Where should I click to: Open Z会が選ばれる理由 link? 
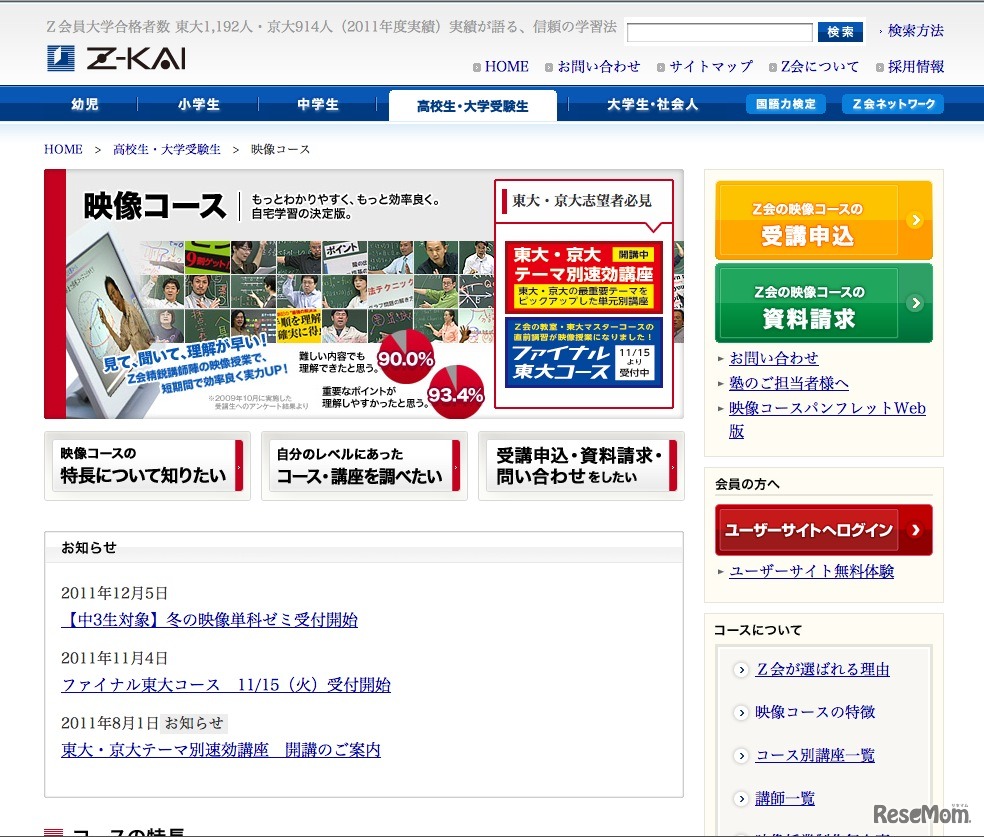click(822, 669)
